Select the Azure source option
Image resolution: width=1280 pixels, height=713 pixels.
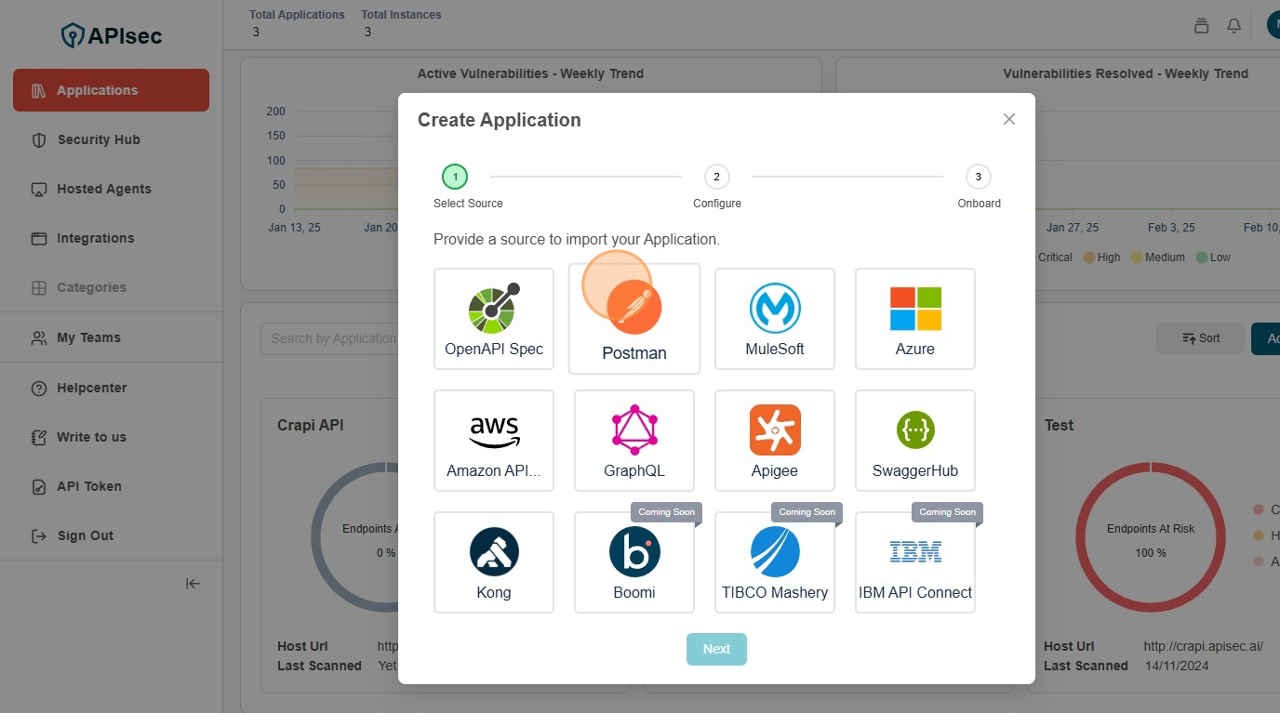(x=915, y=318)
